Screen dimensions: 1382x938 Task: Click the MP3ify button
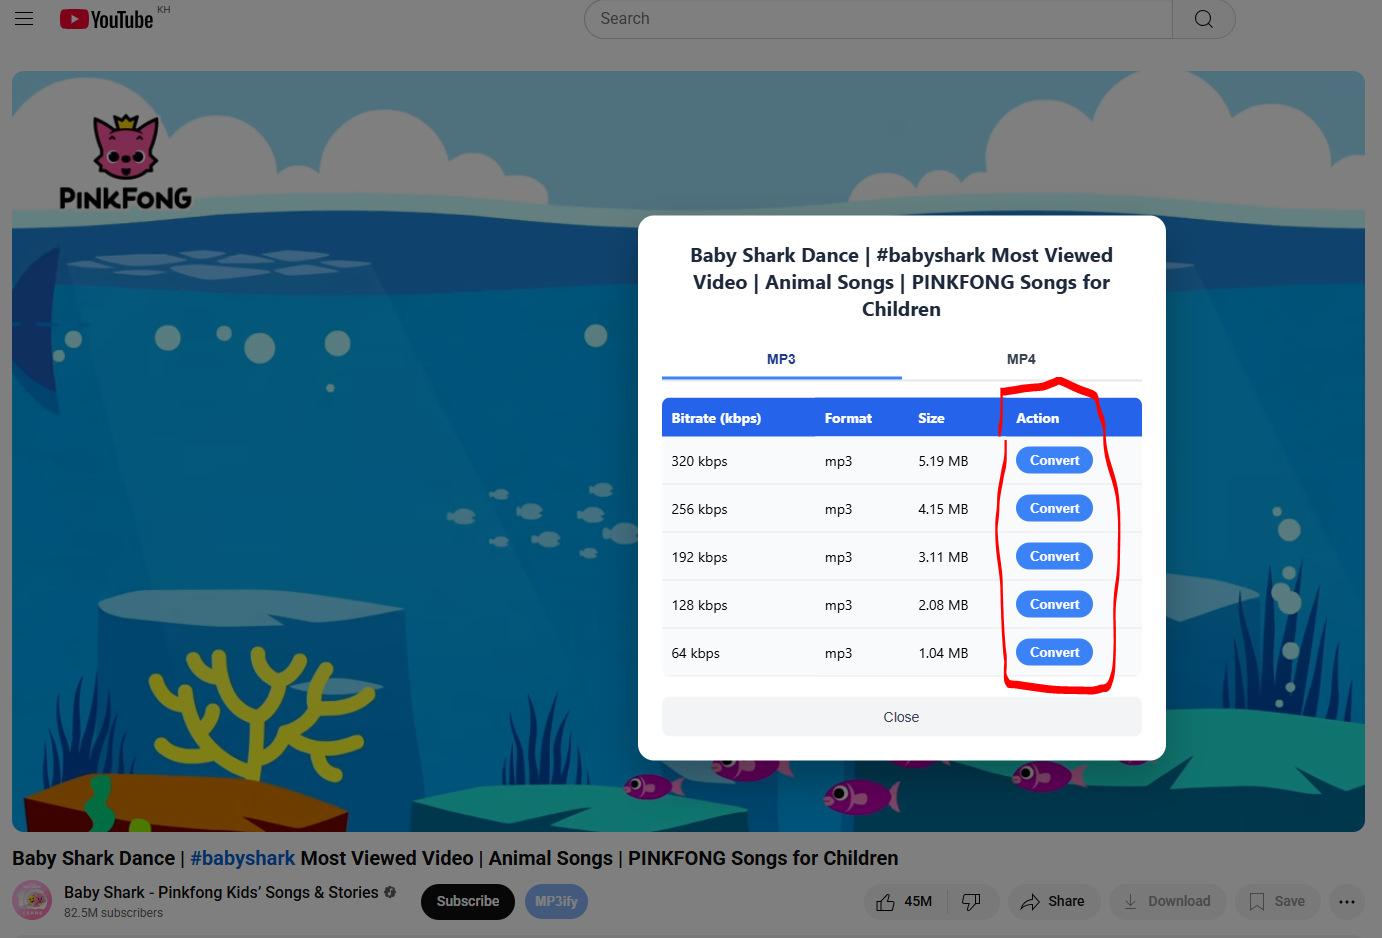556,901
